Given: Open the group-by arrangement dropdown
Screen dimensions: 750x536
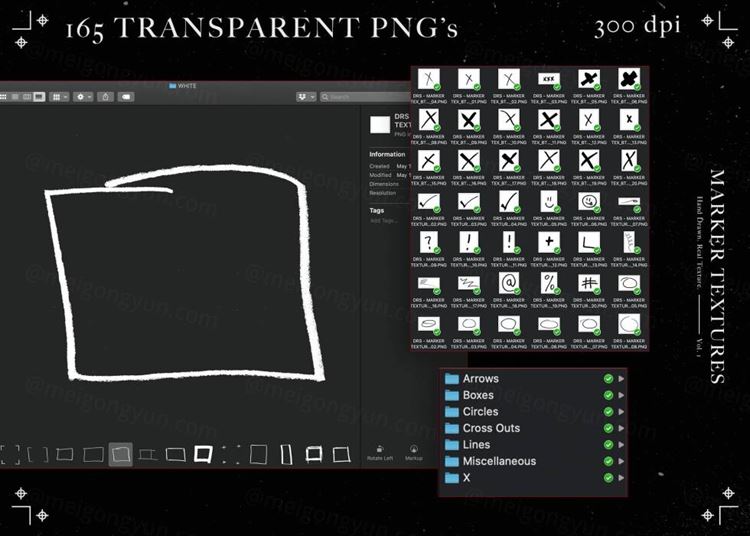Looking at the screenshot, I should click(59, 97).
